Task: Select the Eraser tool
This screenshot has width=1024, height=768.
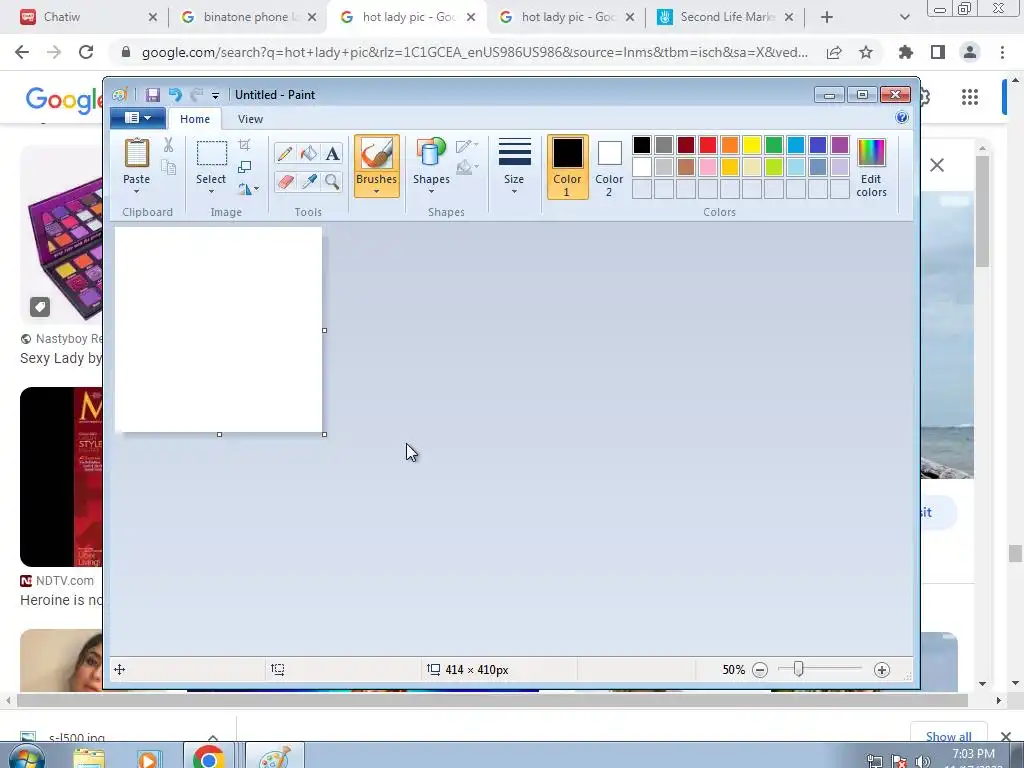Action: click(x=284, y=182)
